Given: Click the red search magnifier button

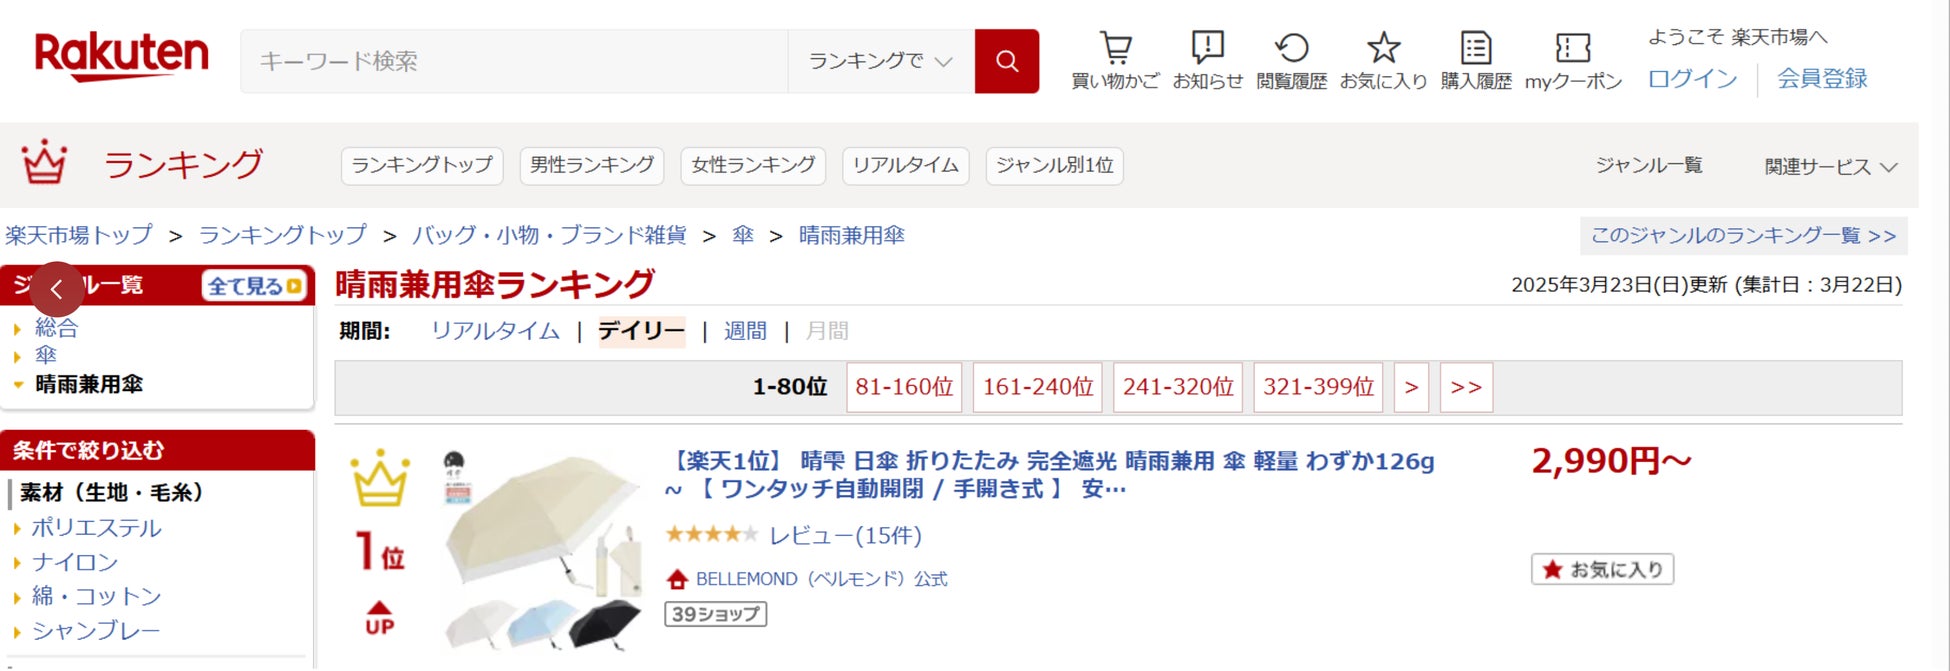Looking at the screenshot, I should 1006,61.
